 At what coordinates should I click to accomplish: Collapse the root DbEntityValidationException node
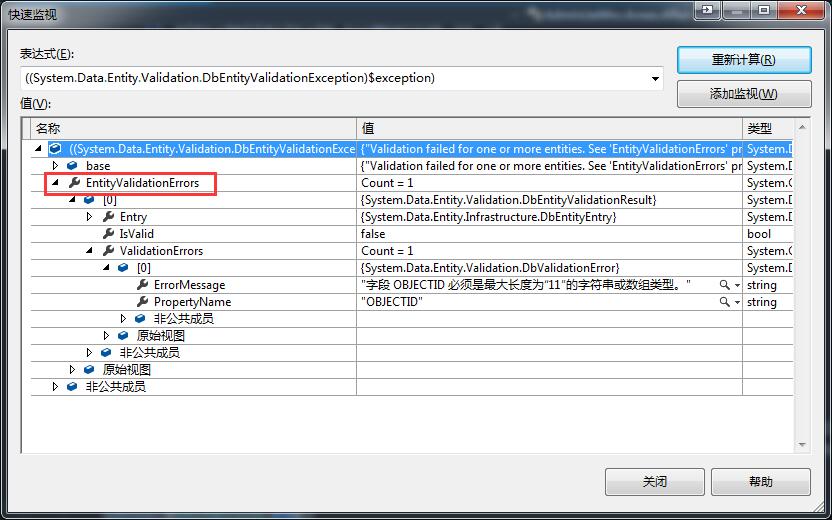[38, 149]
